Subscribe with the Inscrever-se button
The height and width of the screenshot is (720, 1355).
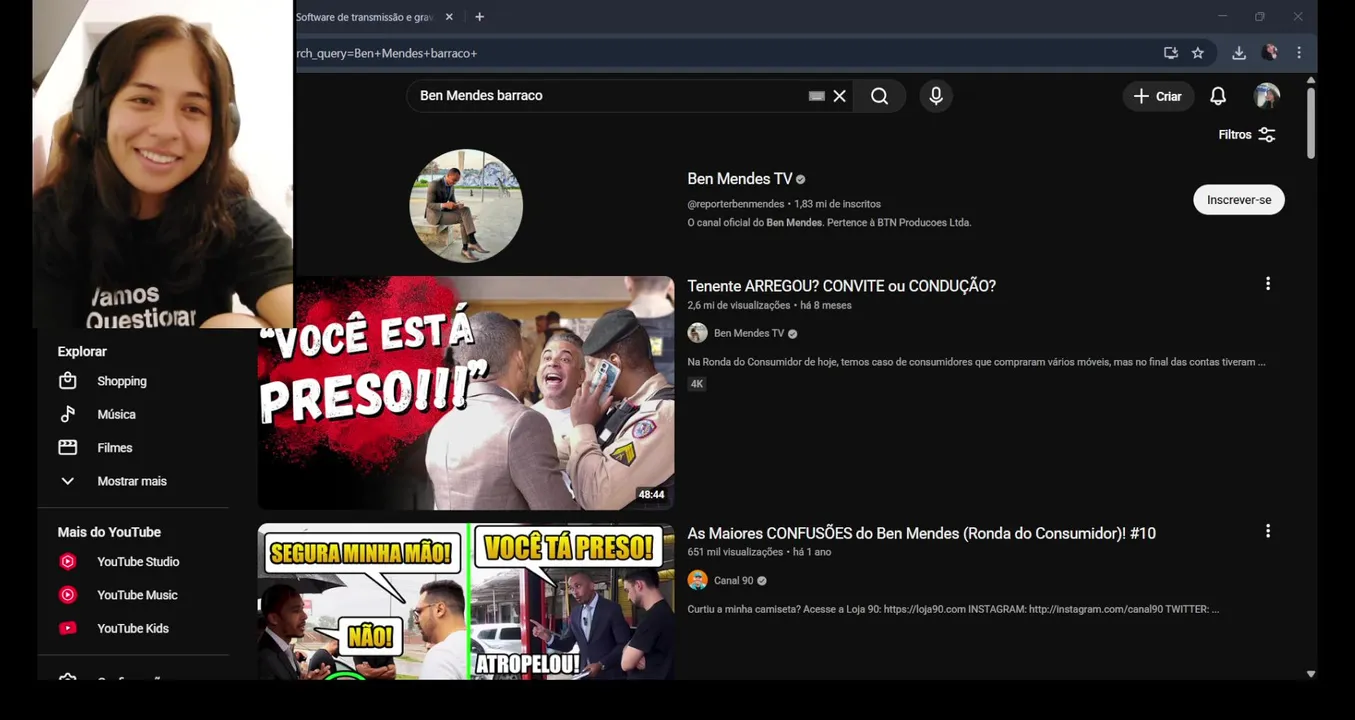coord(1239,200)
